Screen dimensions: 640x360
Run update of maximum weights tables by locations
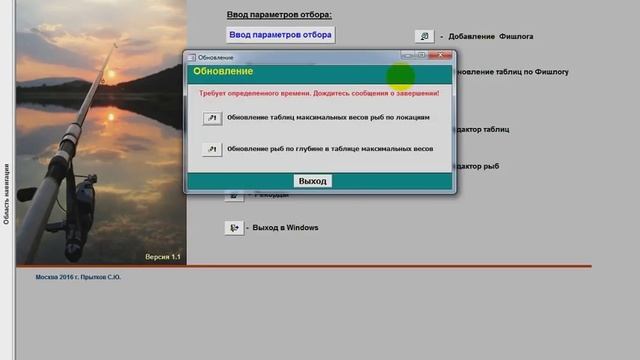tap(212, 118)
